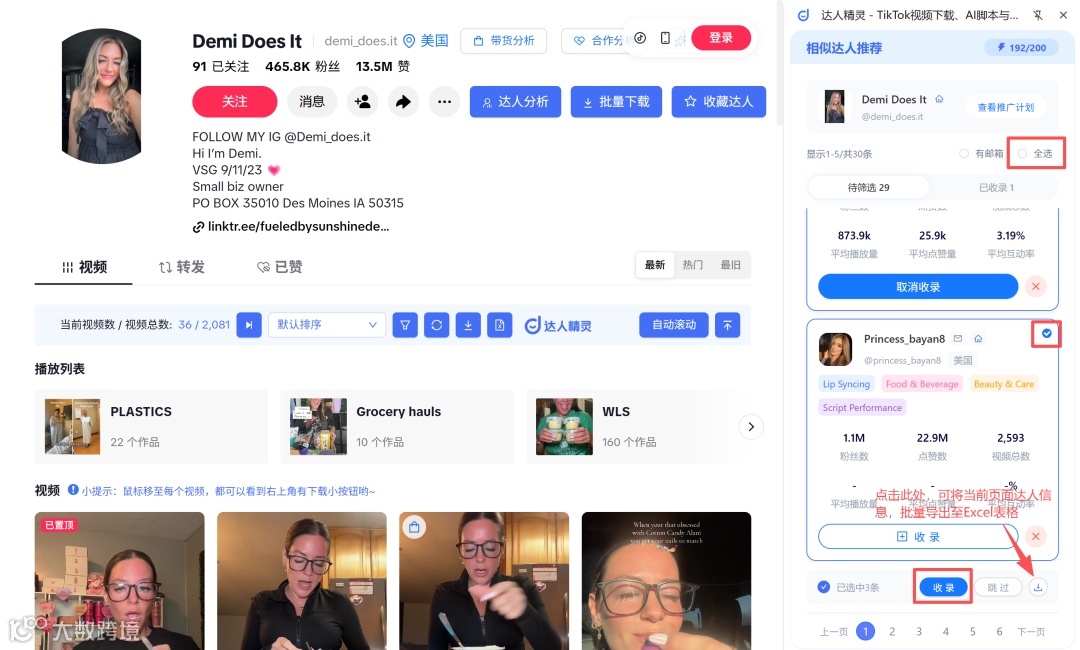This screenshot has height=650, width=1080.
Task: Click the share arrow icon on profile
Action: pos(403,102)
